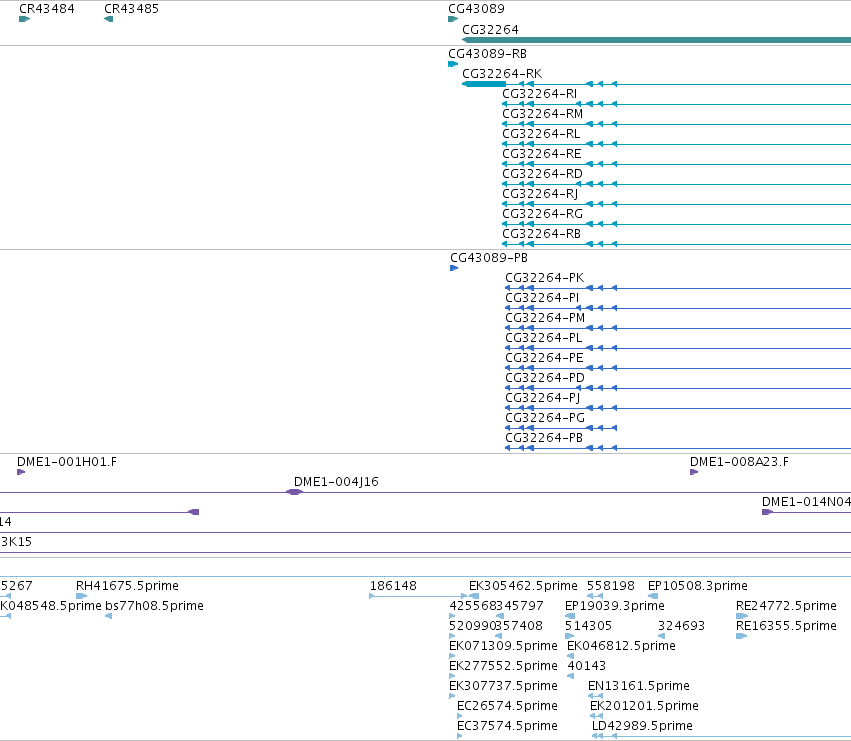Image resolution: width=851 pixels, height=741 pixels.
Task: Click the long arrow line beneath 186148
Action: (418, 596)
